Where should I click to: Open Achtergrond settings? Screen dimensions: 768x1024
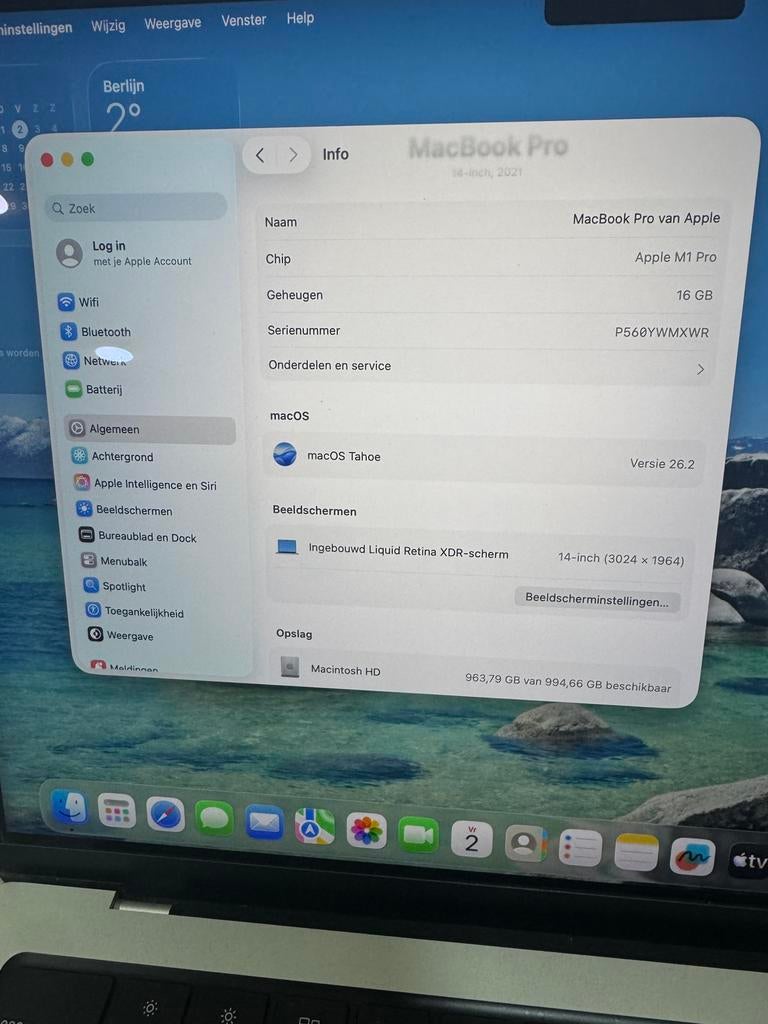112,456
